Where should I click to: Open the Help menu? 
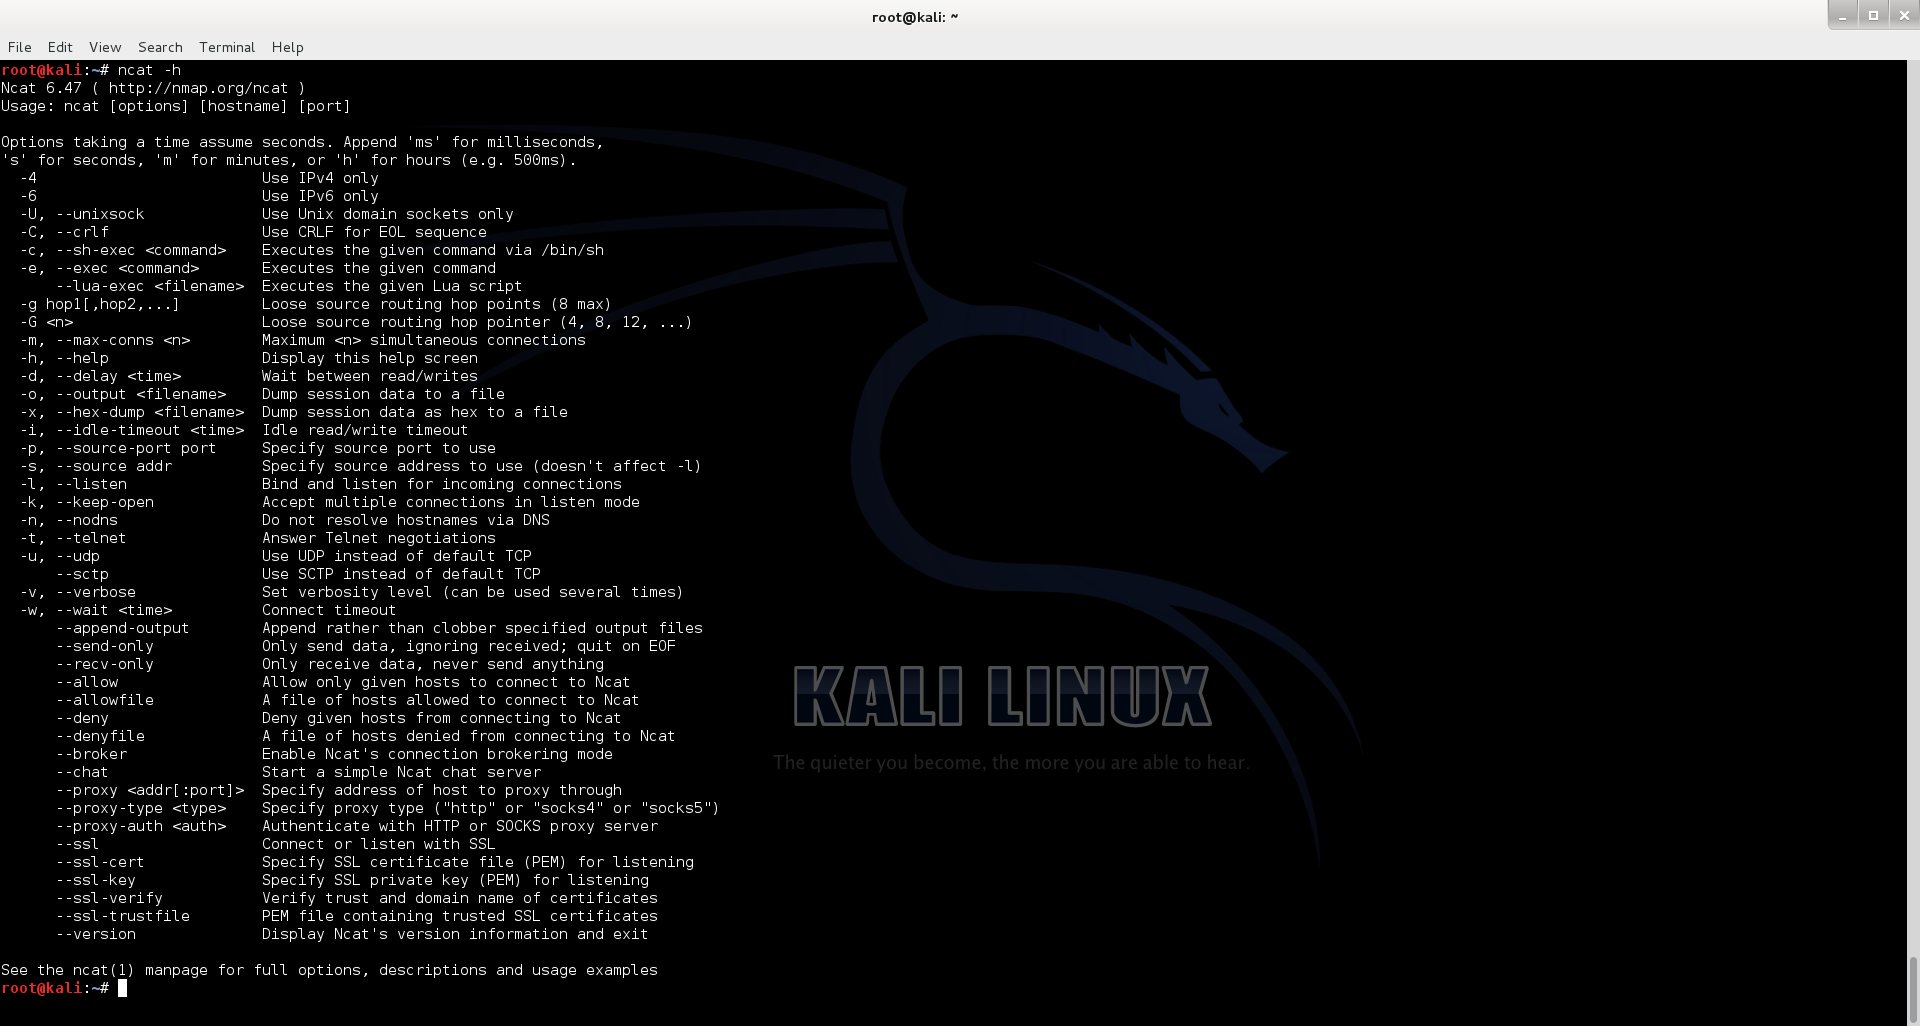(x=287, y=47)
